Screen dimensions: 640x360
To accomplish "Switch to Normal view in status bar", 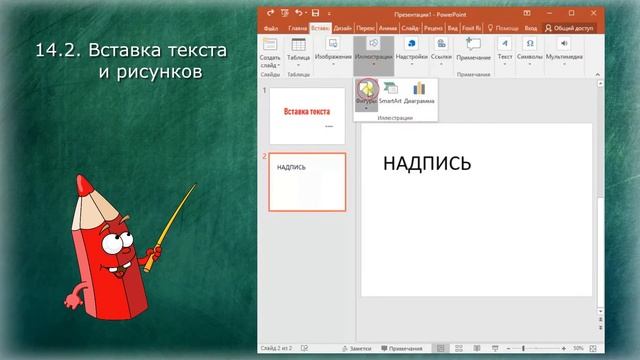I will pyautogui.click(x=440, y=349).
